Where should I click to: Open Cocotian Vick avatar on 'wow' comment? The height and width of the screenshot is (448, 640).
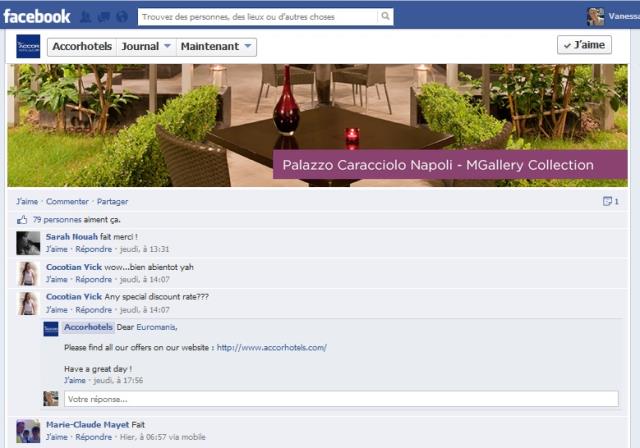[28, 273]
